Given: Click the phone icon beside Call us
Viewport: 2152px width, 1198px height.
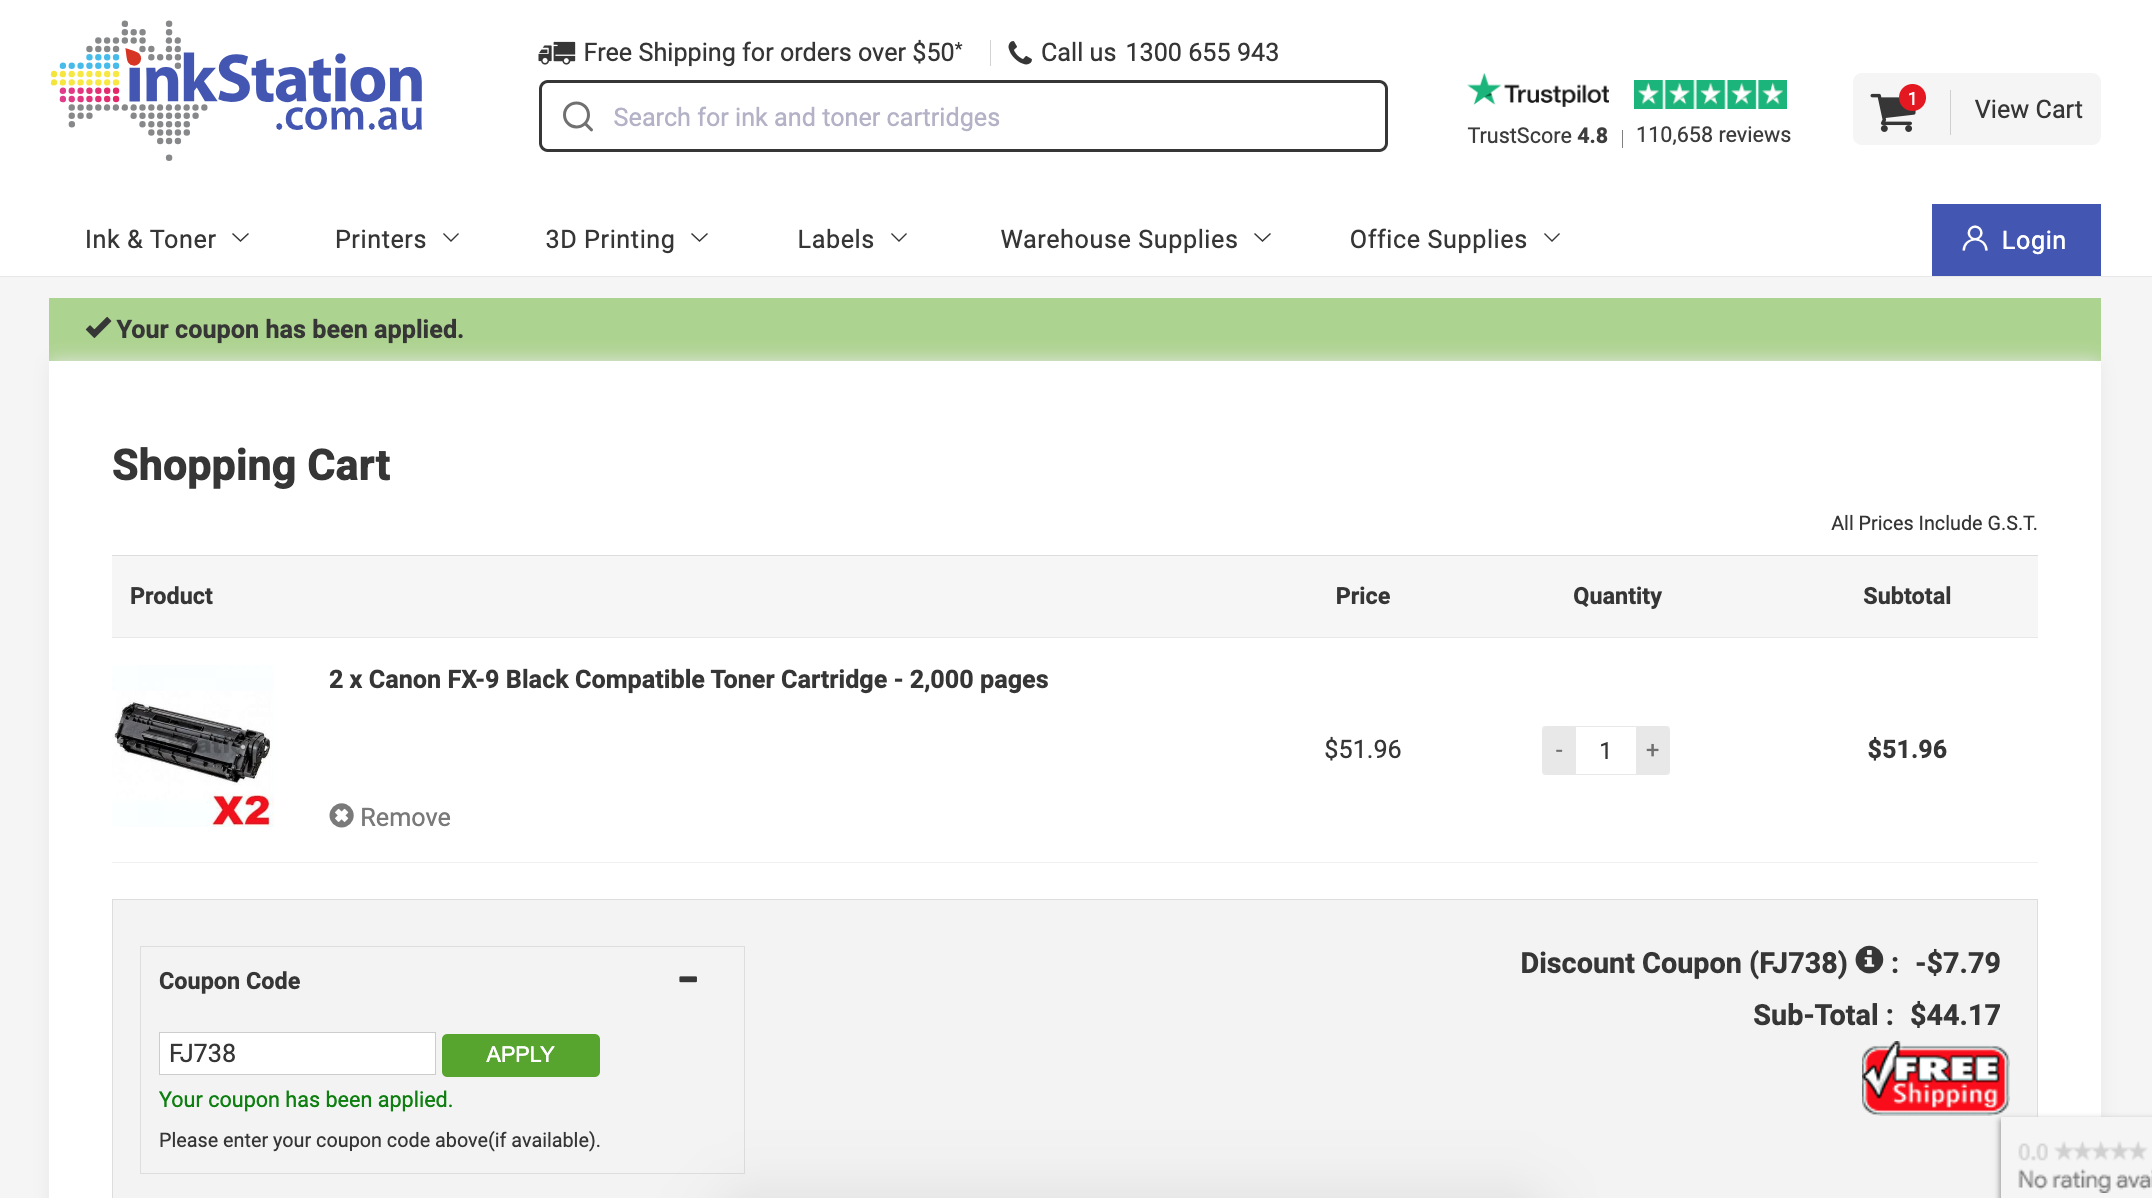Looking at the screenshot, I should (x=1019, y=53).
